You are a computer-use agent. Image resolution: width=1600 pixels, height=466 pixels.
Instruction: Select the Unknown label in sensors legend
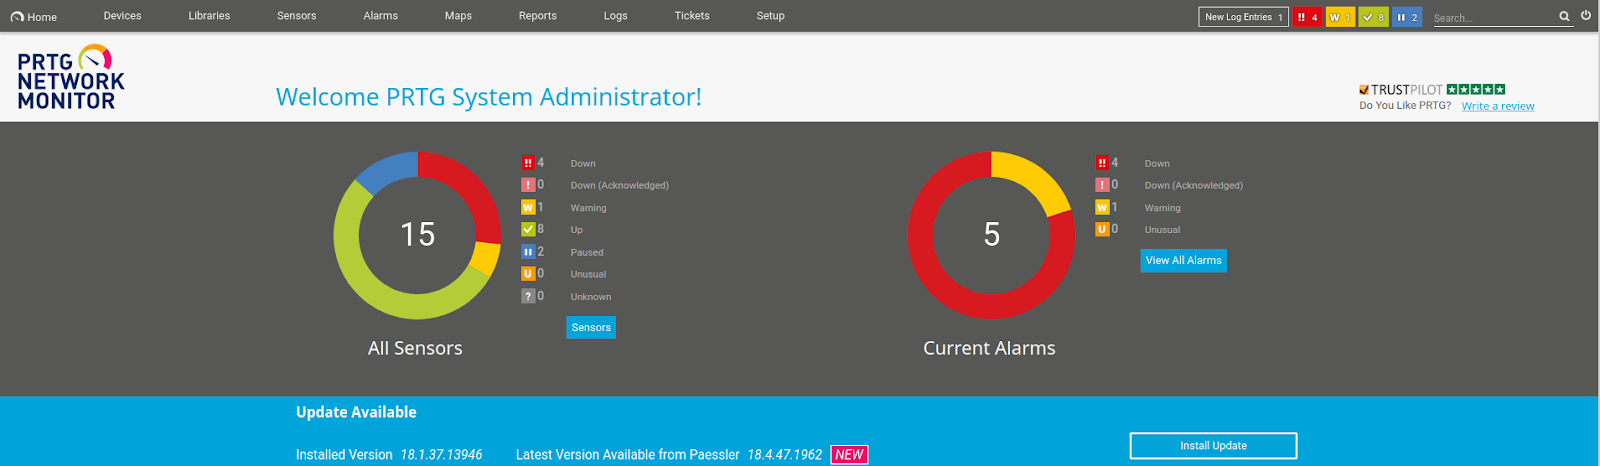point(591,297)
